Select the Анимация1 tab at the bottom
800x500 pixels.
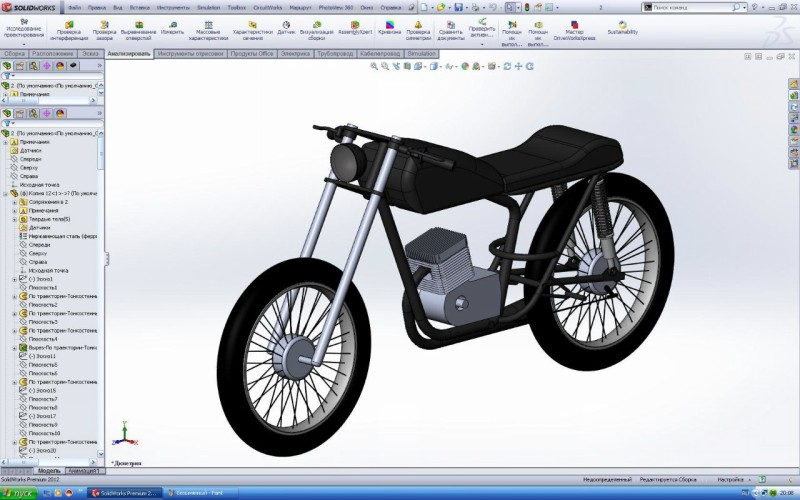coord(83,471)
